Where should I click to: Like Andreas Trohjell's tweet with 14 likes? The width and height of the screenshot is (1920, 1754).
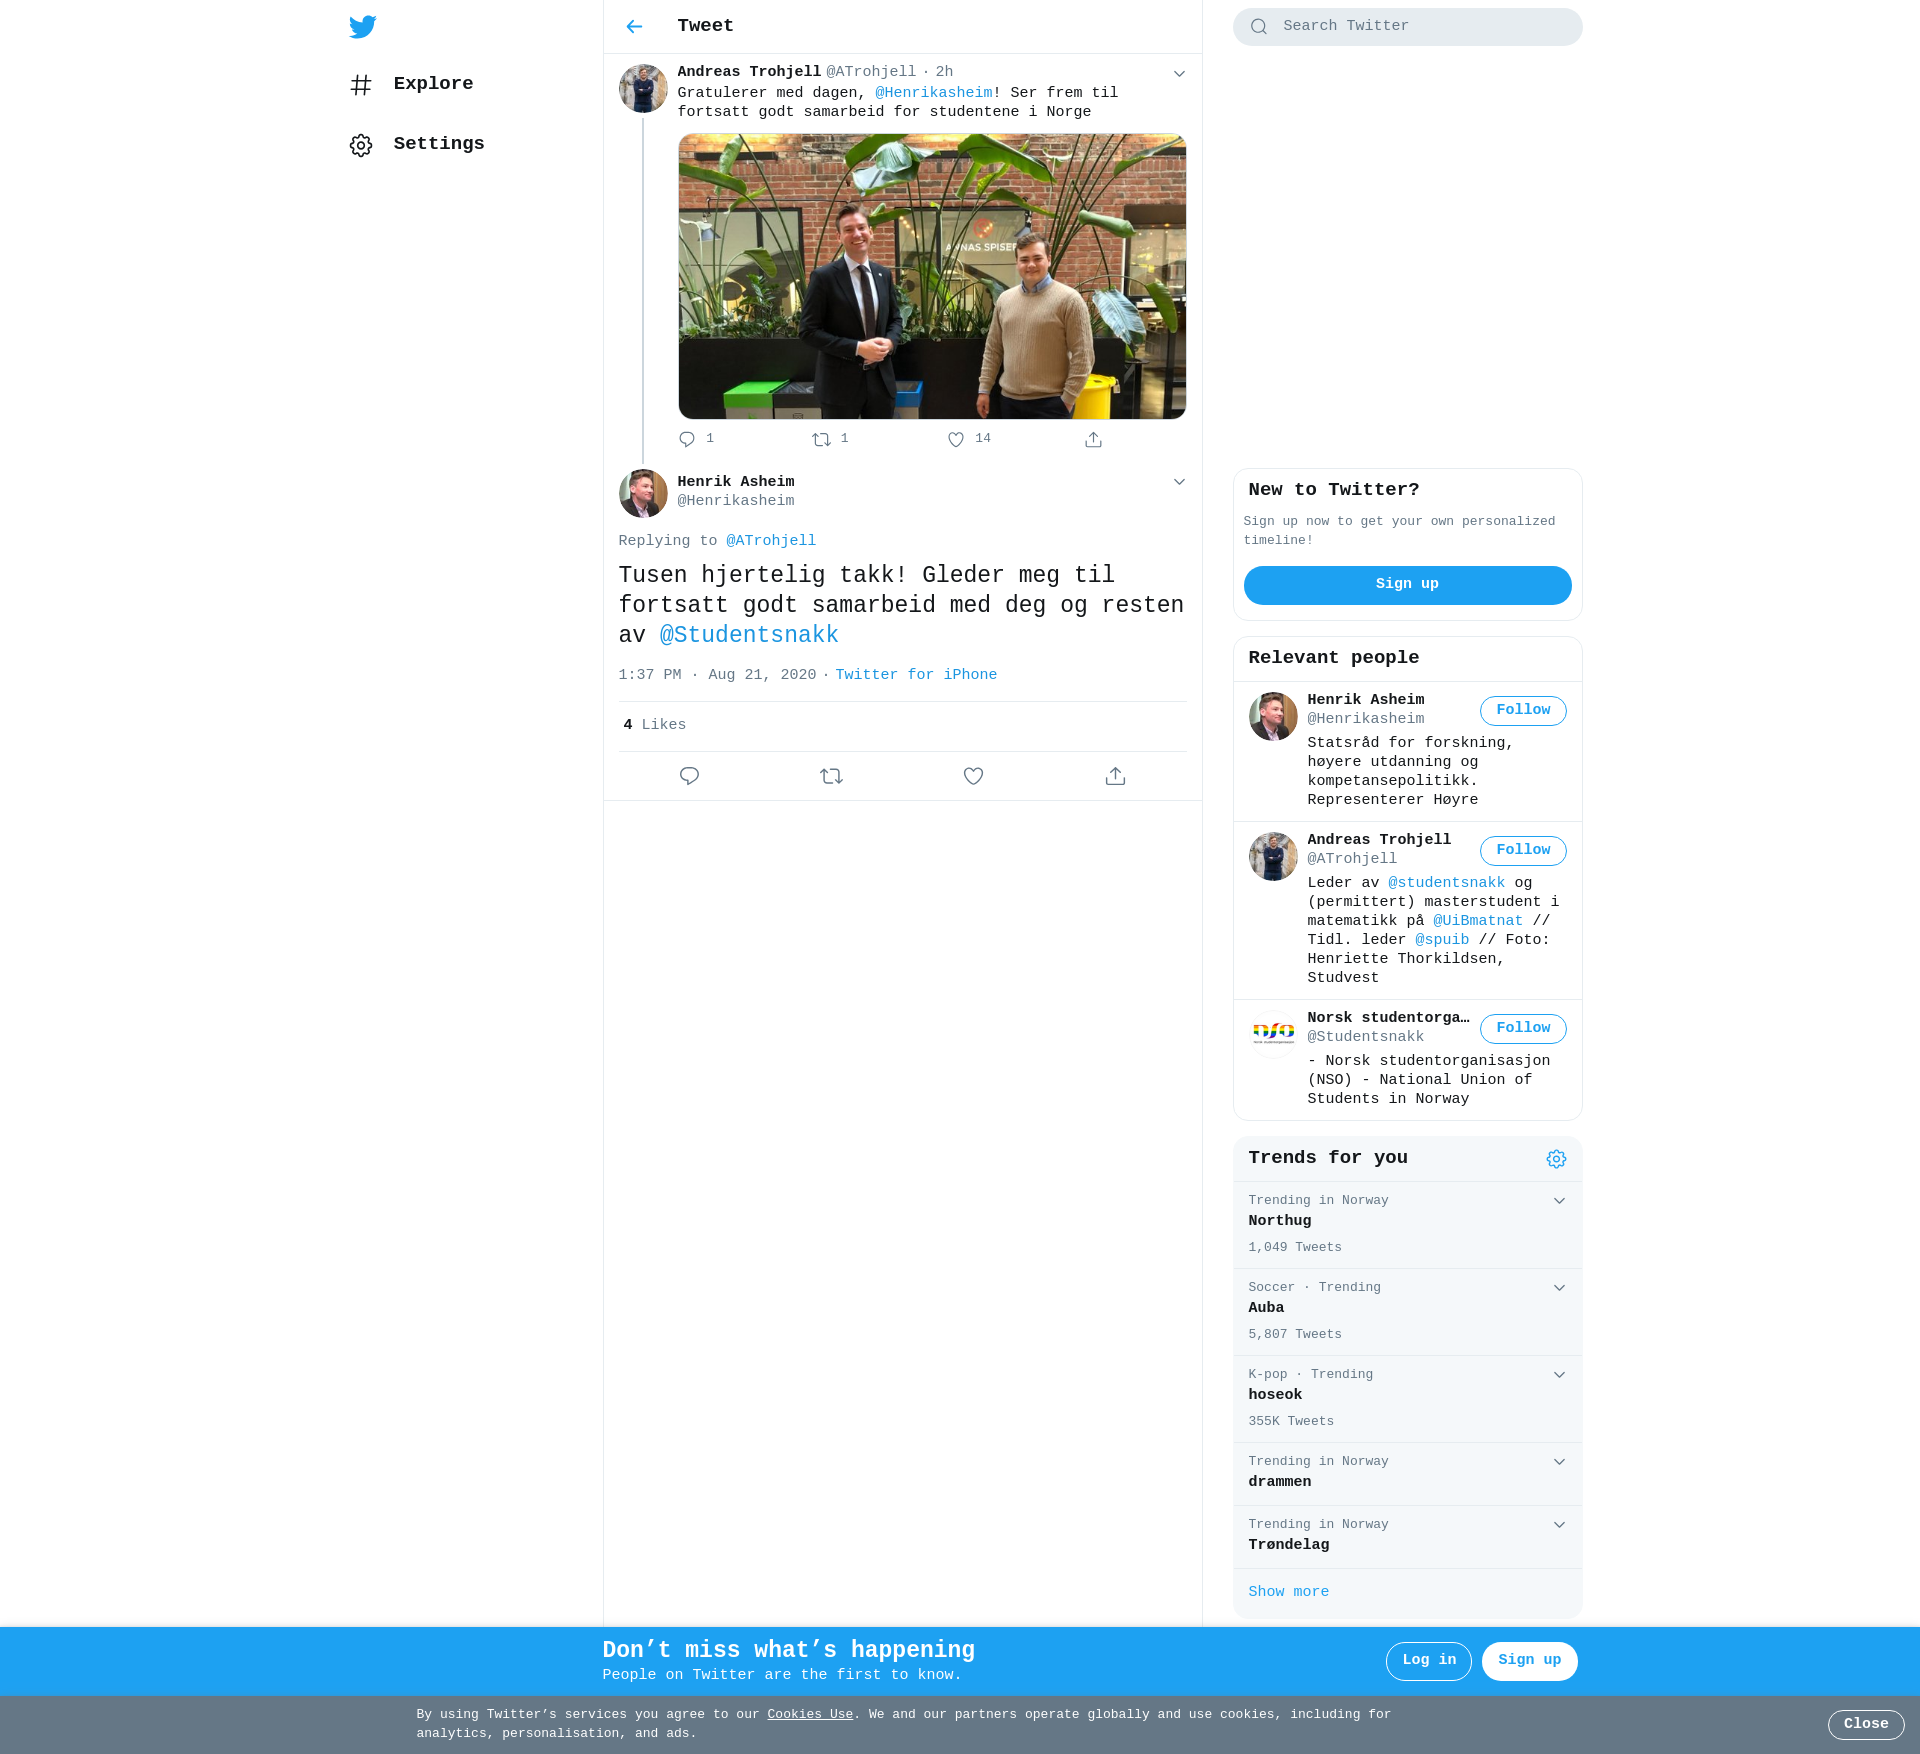pos(957,440)
